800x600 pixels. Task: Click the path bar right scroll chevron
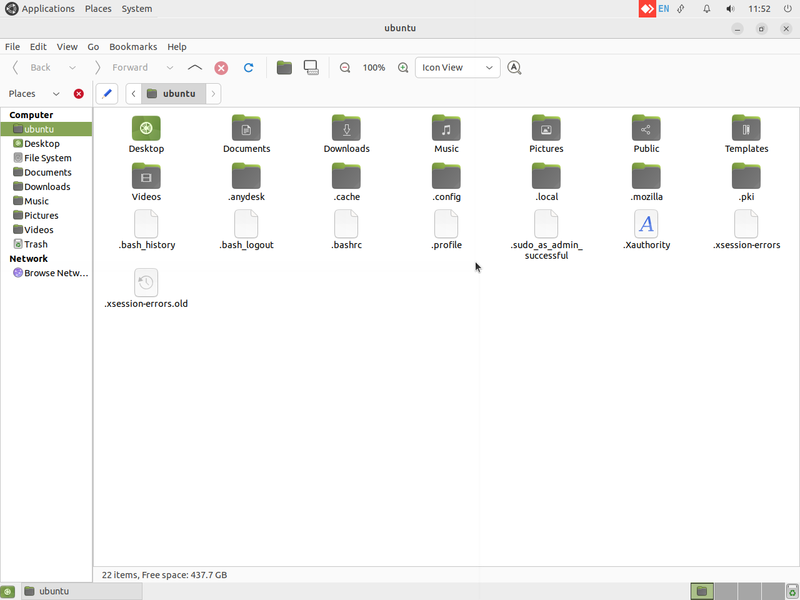point(213,94)
